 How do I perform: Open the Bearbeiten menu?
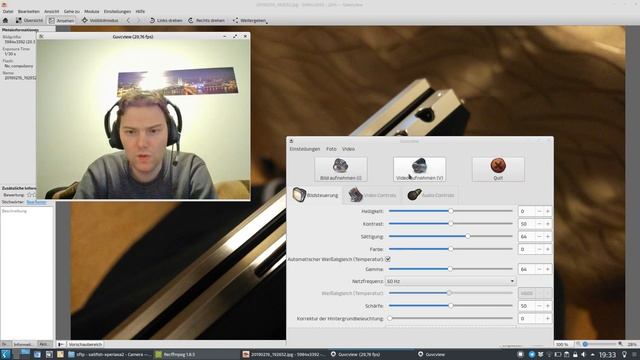29,11
